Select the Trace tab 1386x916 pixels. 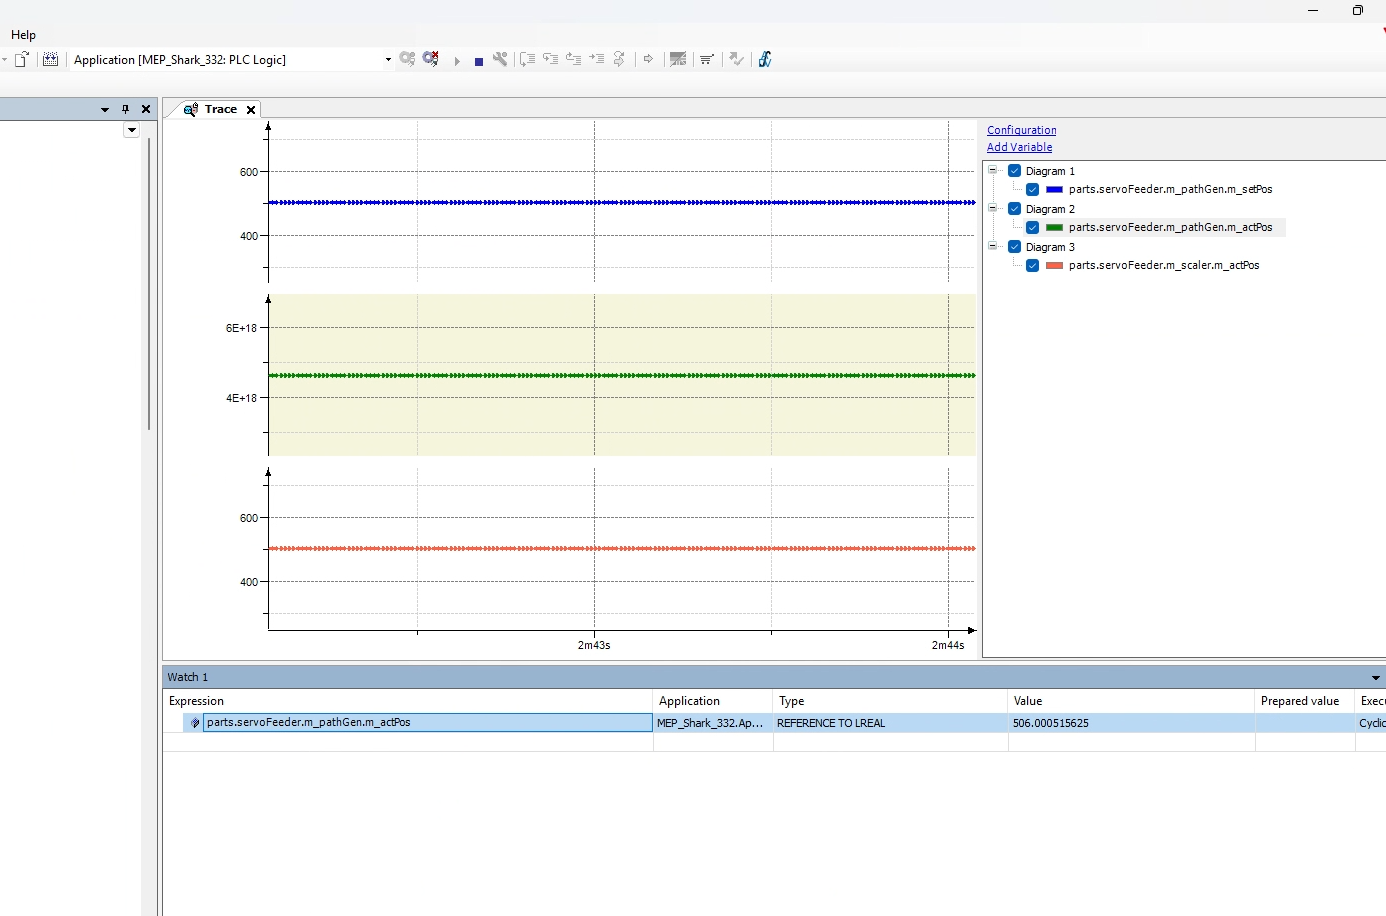point(220,109)
